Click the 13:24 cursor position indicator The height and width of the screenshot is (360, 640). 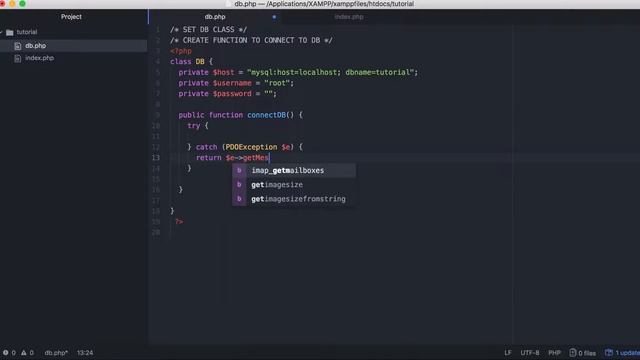85,353
